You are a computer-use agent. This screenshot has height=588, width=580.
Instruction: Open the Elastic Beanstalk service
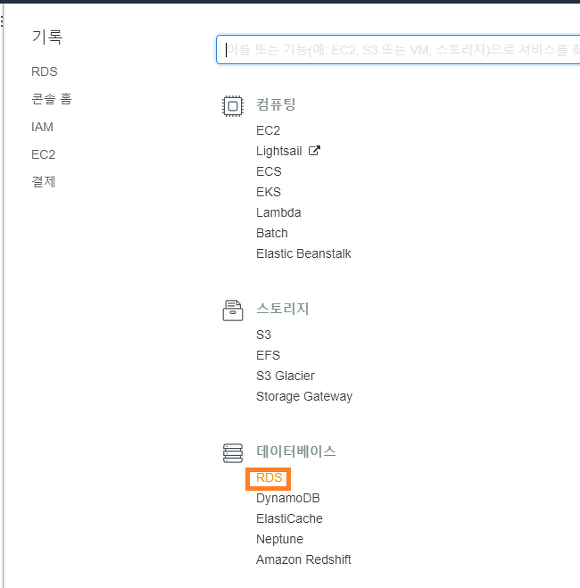(x=304, y=254)
